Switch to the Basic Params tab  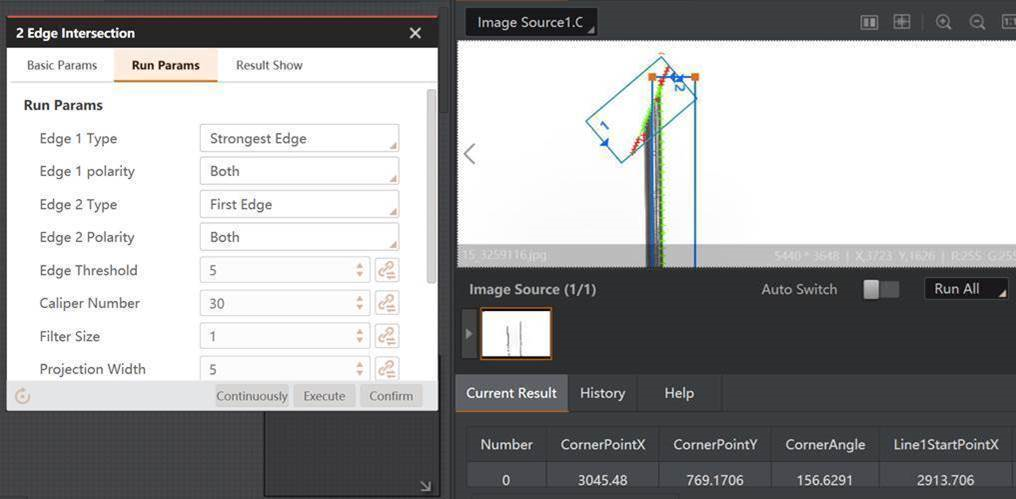pyautogui.click(x=62, y=65)
